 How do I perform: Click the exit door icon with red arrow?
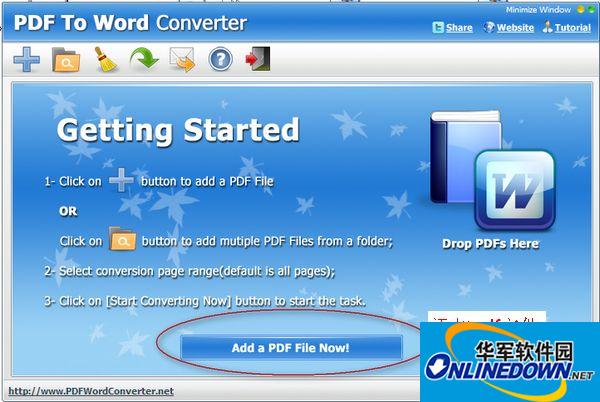tap(258, 59)
